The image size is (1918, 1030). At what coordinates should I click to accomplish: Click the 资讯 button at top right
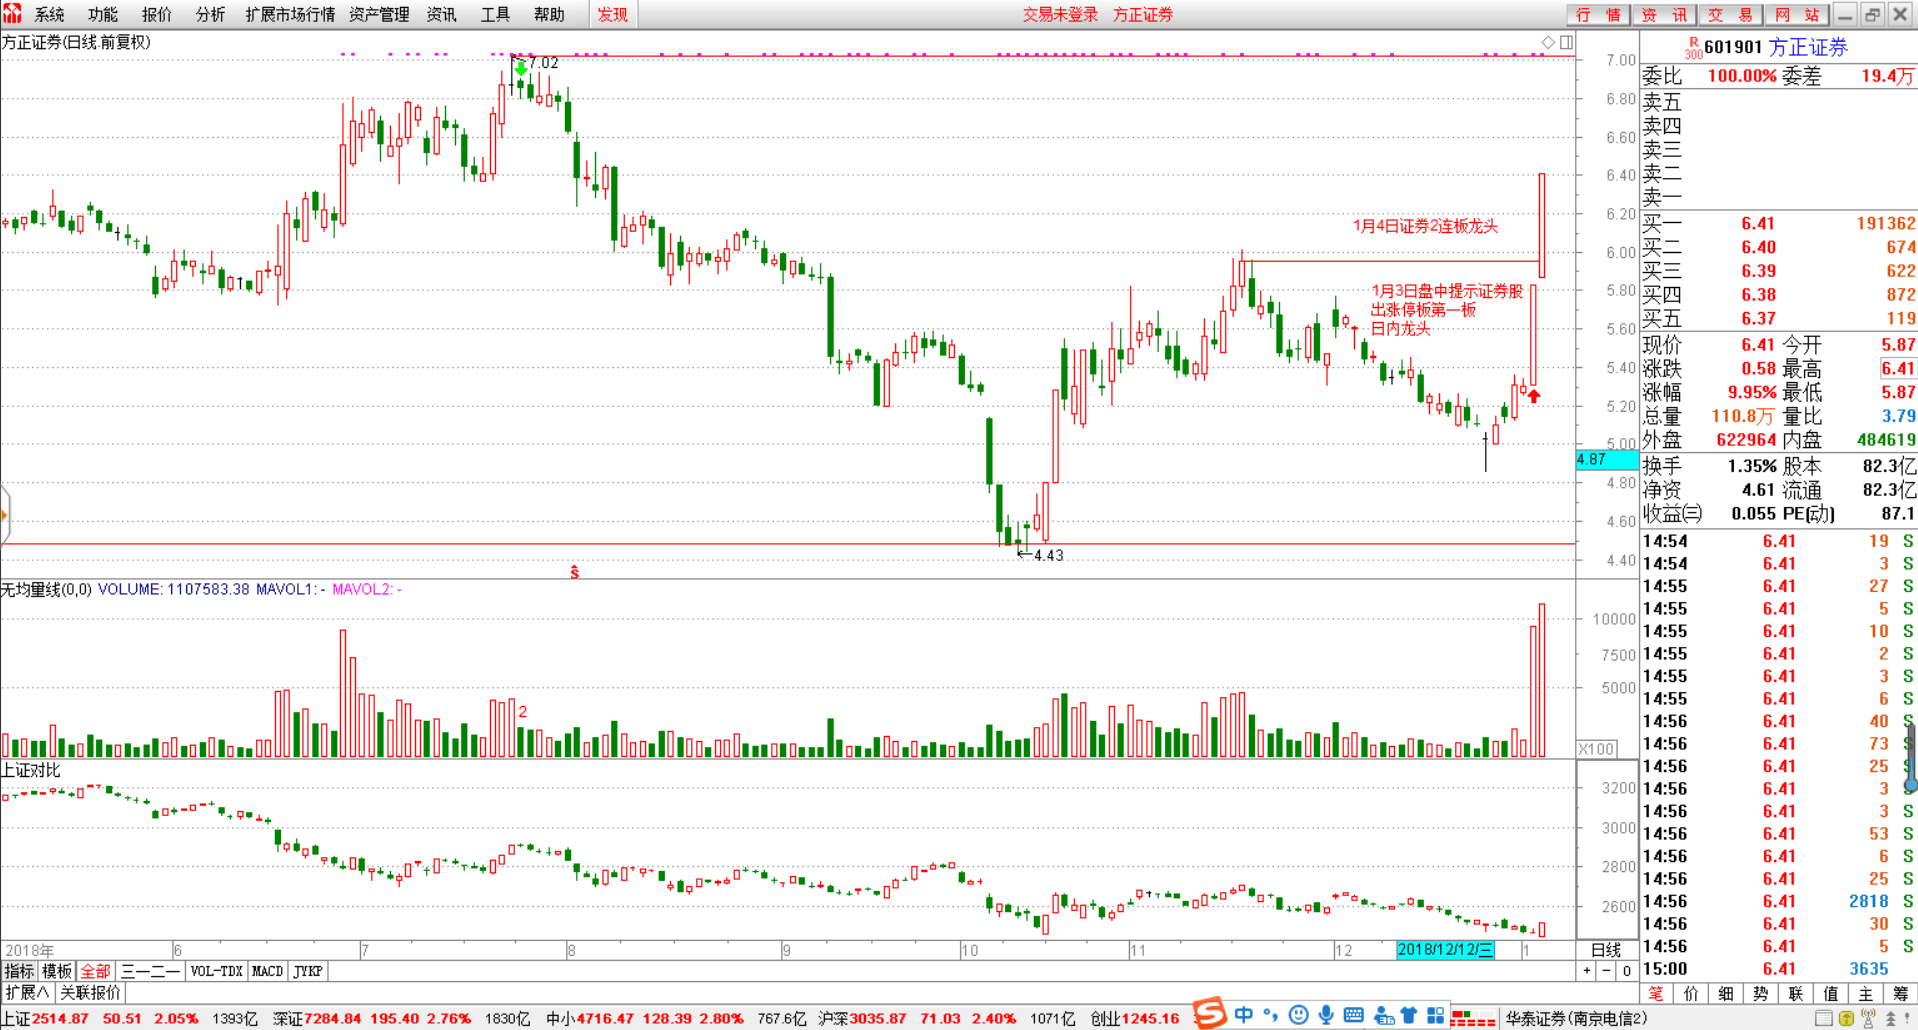(1664, 14)
